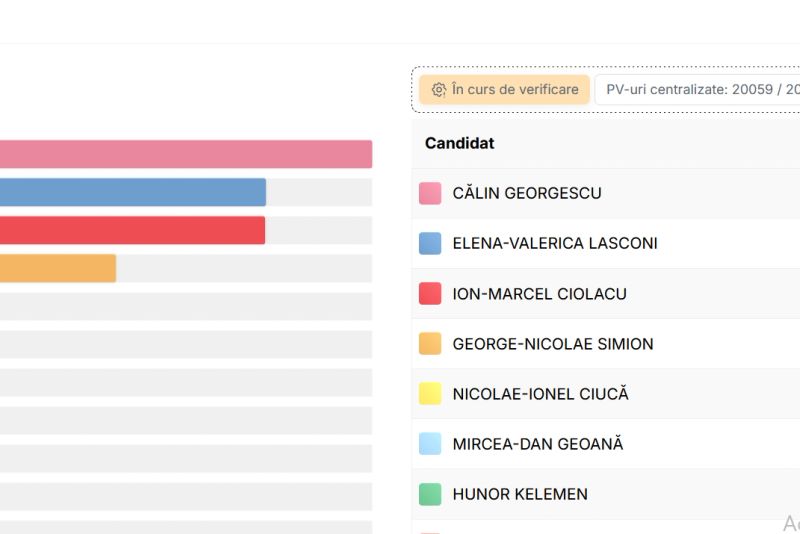The width and height of the screenshot is (800, 534).
Task: Click the Candidat column header
Action: pos(460,143)
